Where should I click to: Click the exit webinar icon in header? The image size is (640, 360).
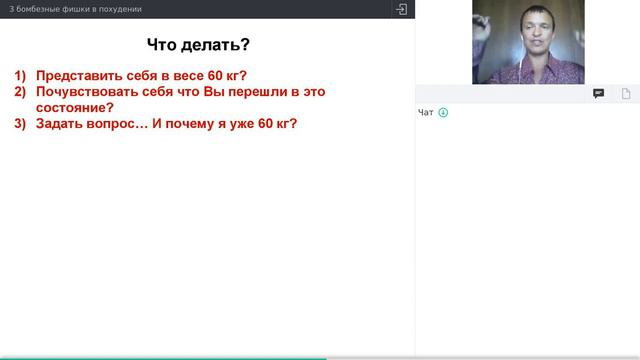click(401, 9)
